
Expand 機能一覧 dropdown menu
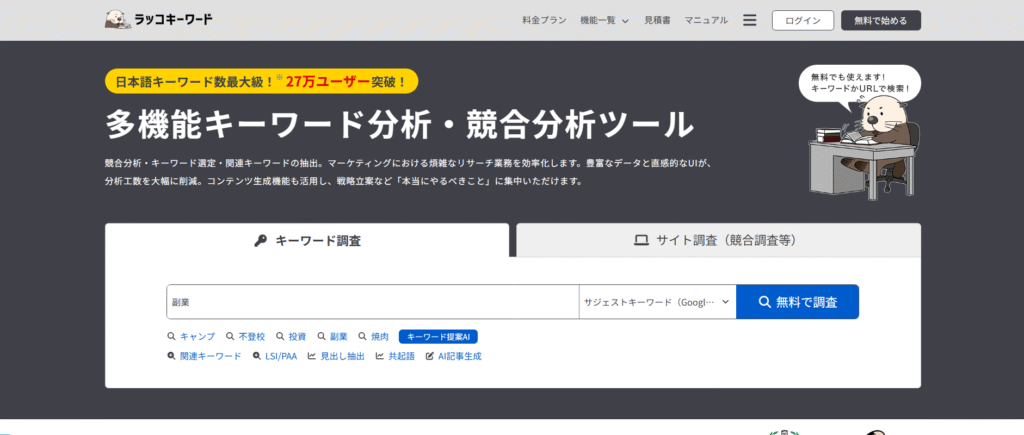[x=604, y=20]
